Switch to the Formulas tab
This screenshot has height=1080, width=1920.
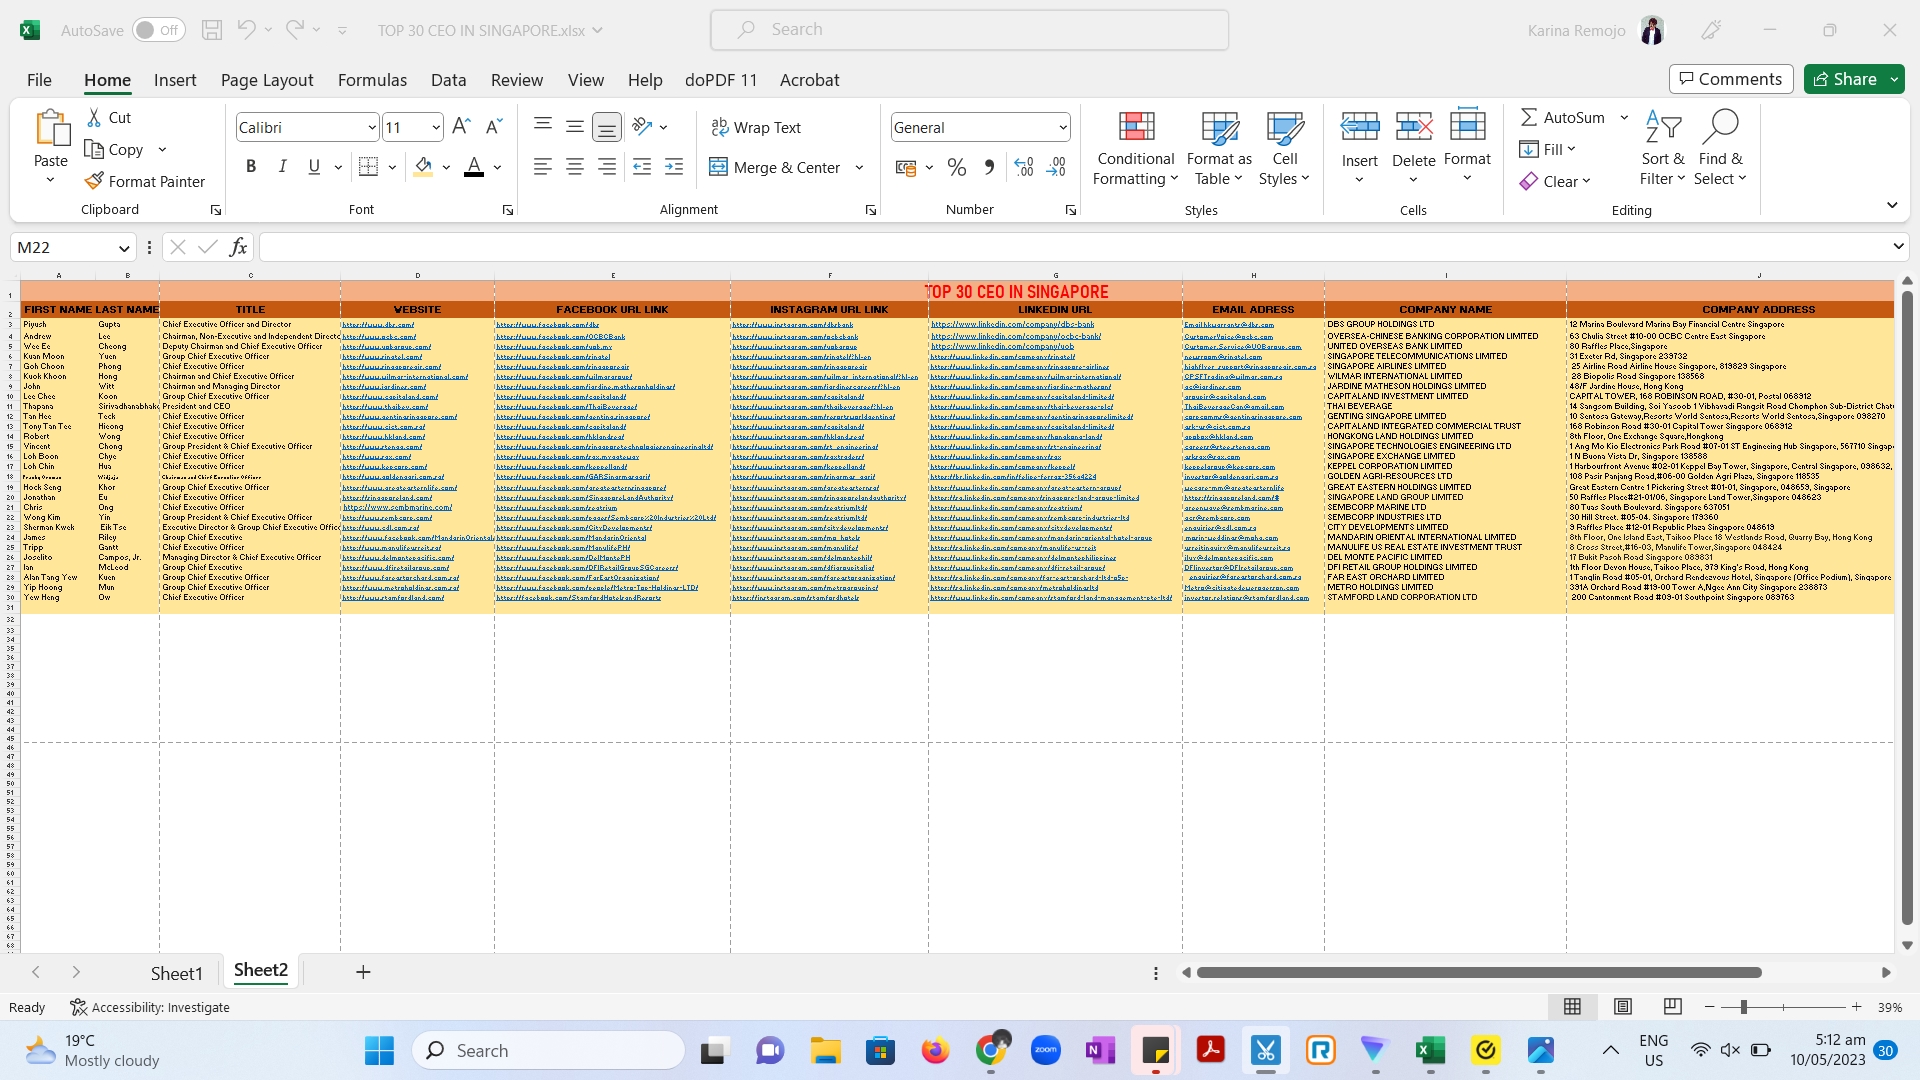point(372,80)
